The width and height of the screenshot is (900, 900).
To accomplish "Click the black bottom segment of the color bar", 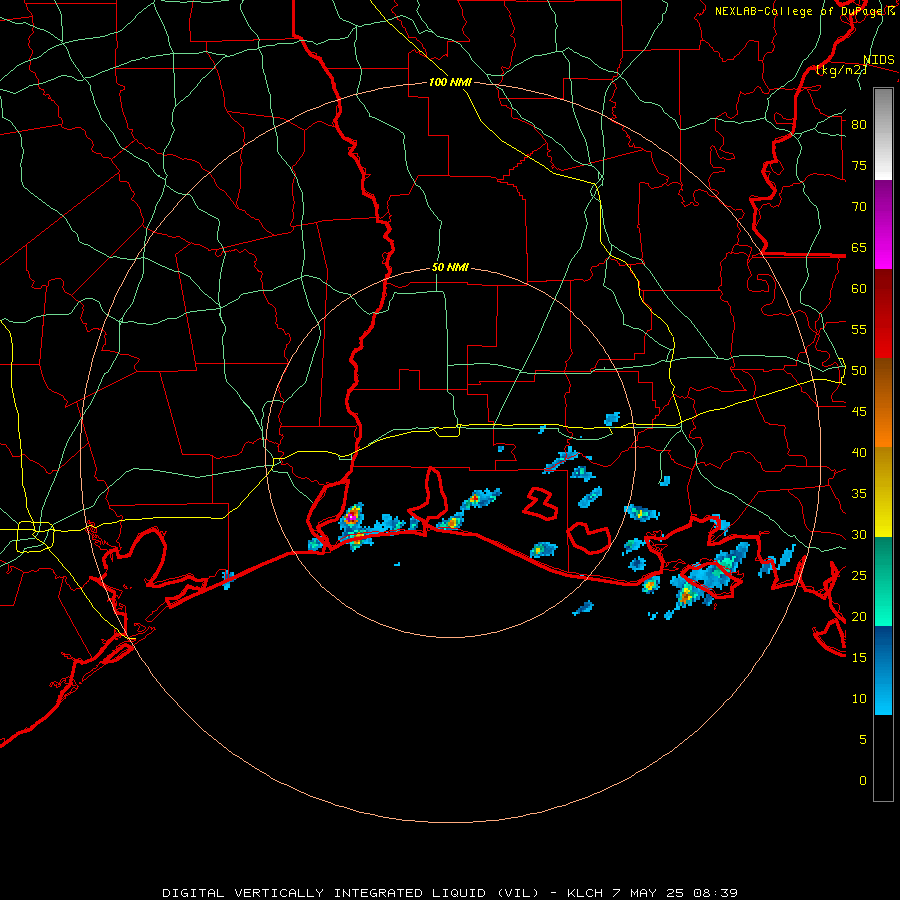I will [x=883, y=758].
